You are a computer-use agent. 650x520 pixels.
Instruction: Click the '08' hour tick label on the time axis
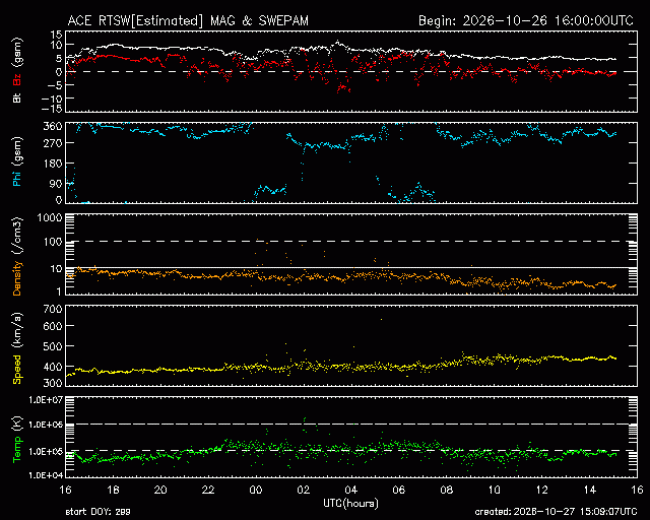coord(446,490)
